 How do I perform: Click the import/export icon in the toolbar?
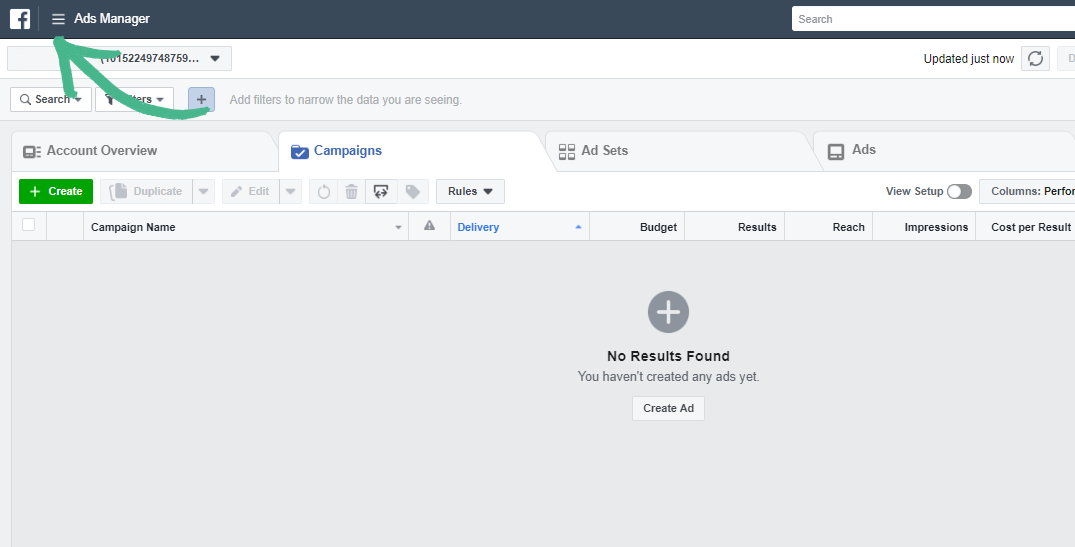[381, 192]
